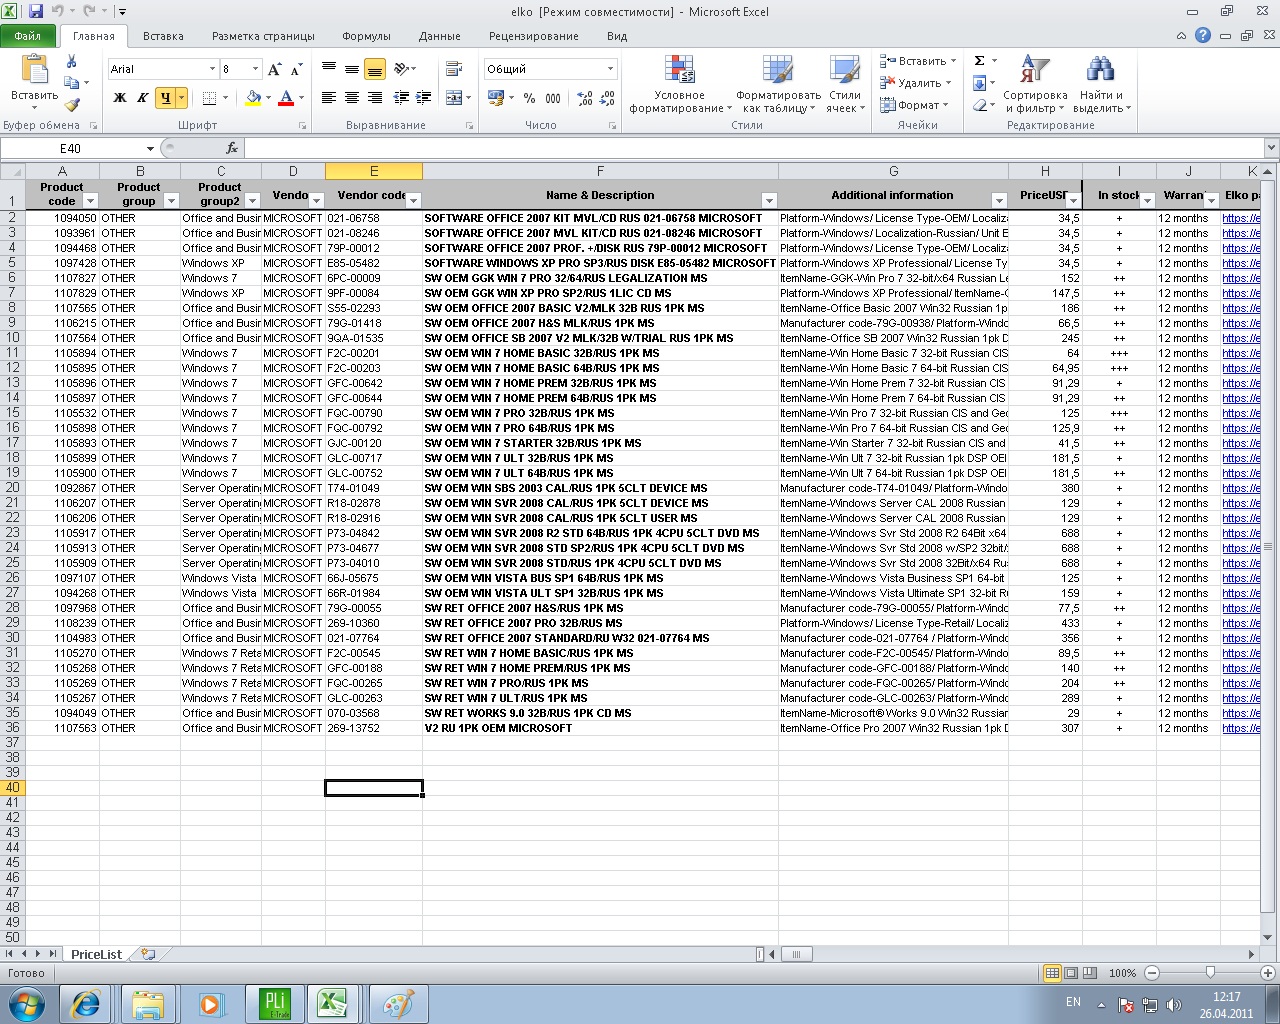Open the filter dropdown for Name & Description
This screenshot has width=1280, height=1024.
coord(769,201)
